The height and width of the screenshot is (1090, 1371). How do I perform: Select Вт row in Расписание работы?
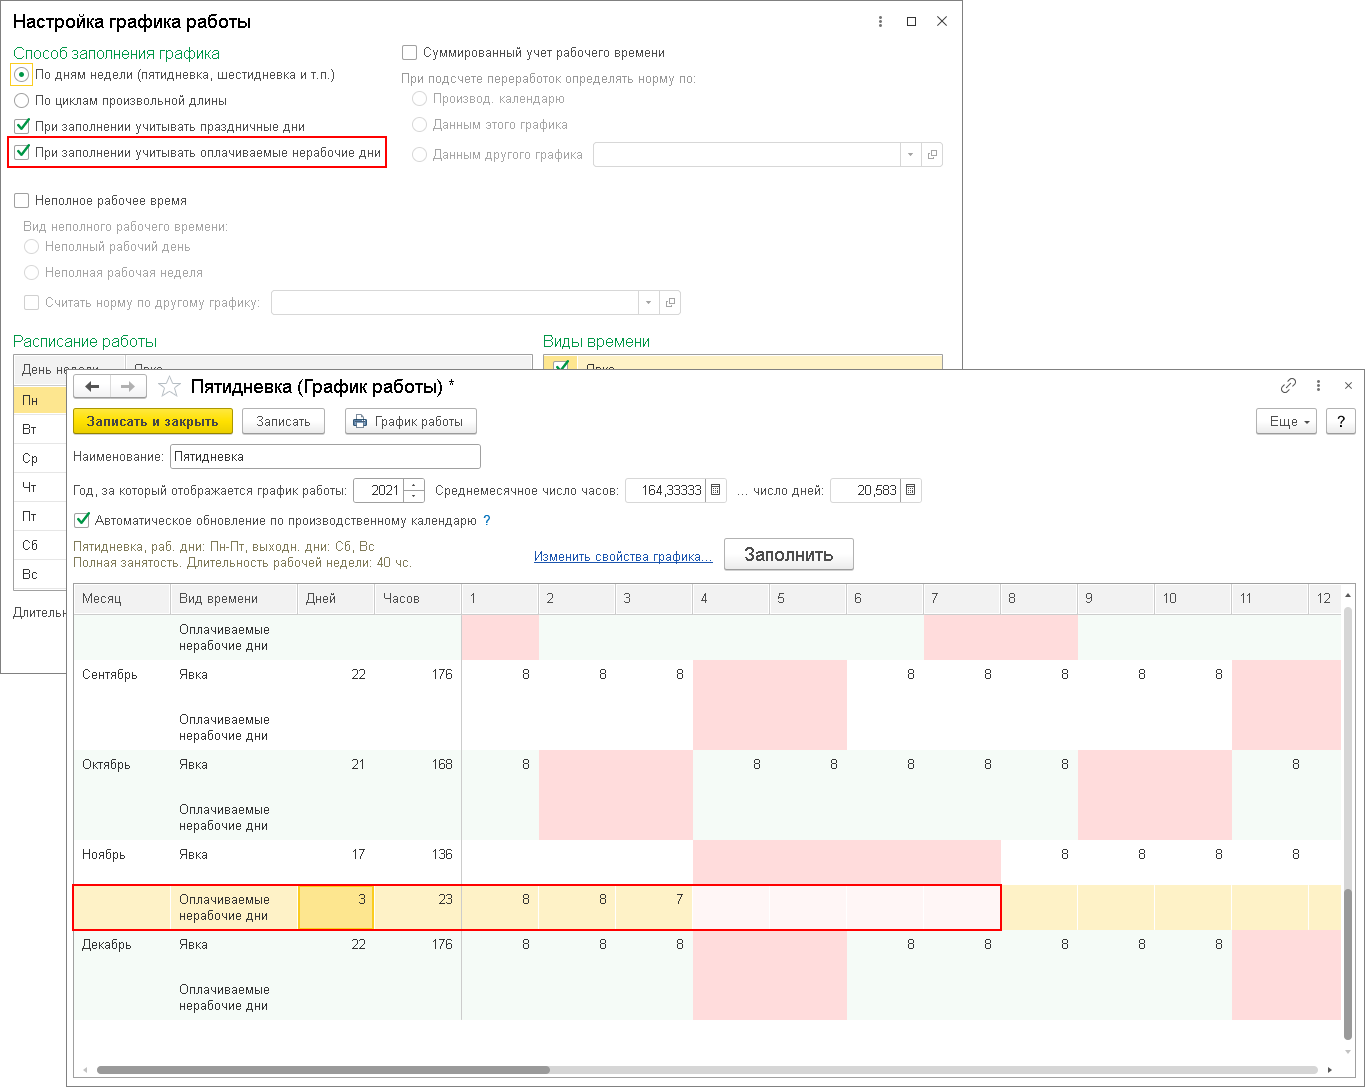click(x=40, y=429)
